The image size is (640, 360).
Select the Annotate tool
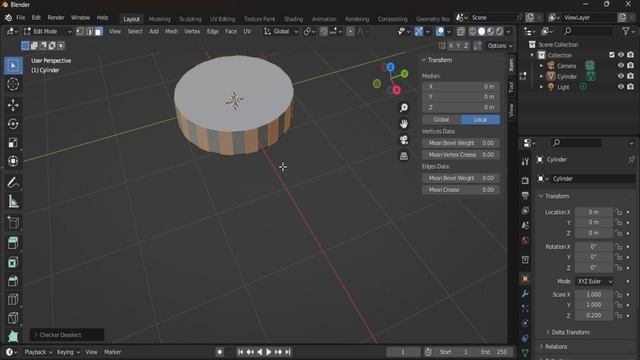[x=13, y=182]
